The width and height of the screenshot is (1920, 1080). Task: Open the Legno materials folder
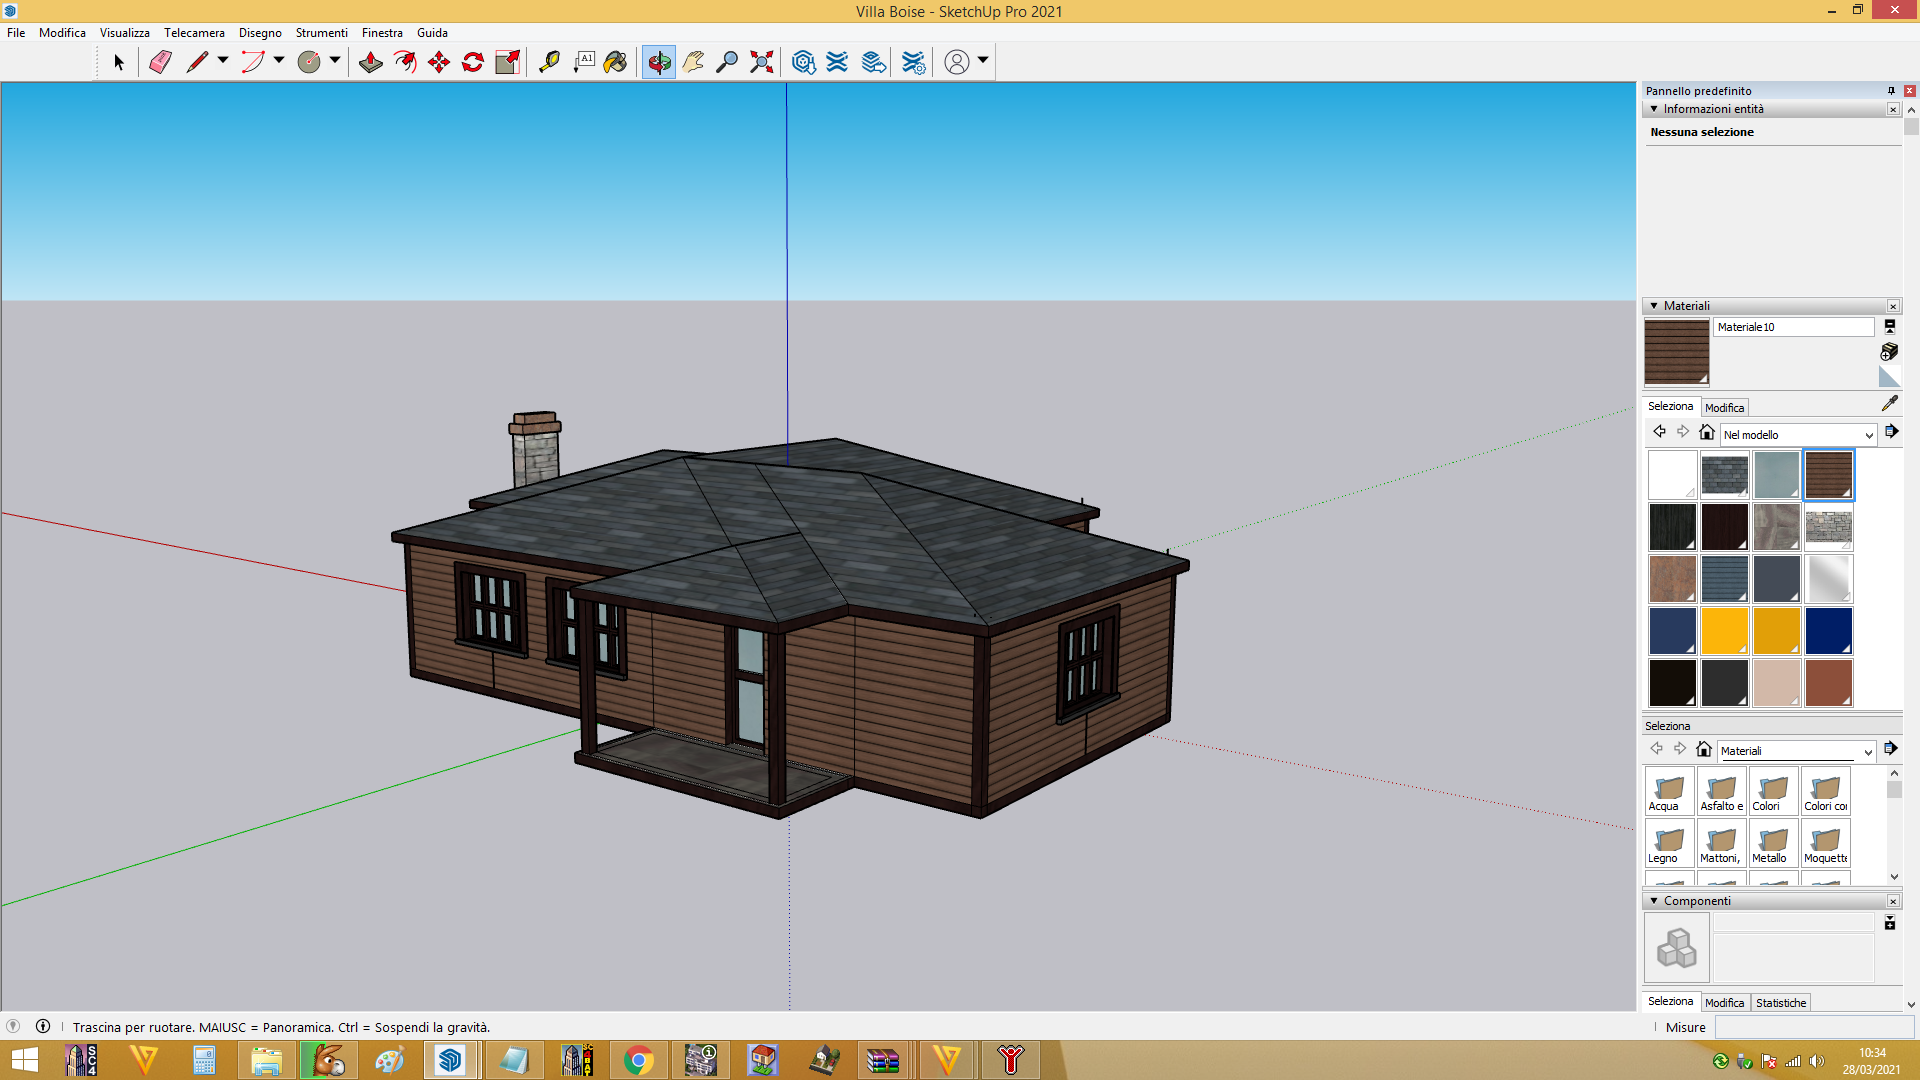1669,843
